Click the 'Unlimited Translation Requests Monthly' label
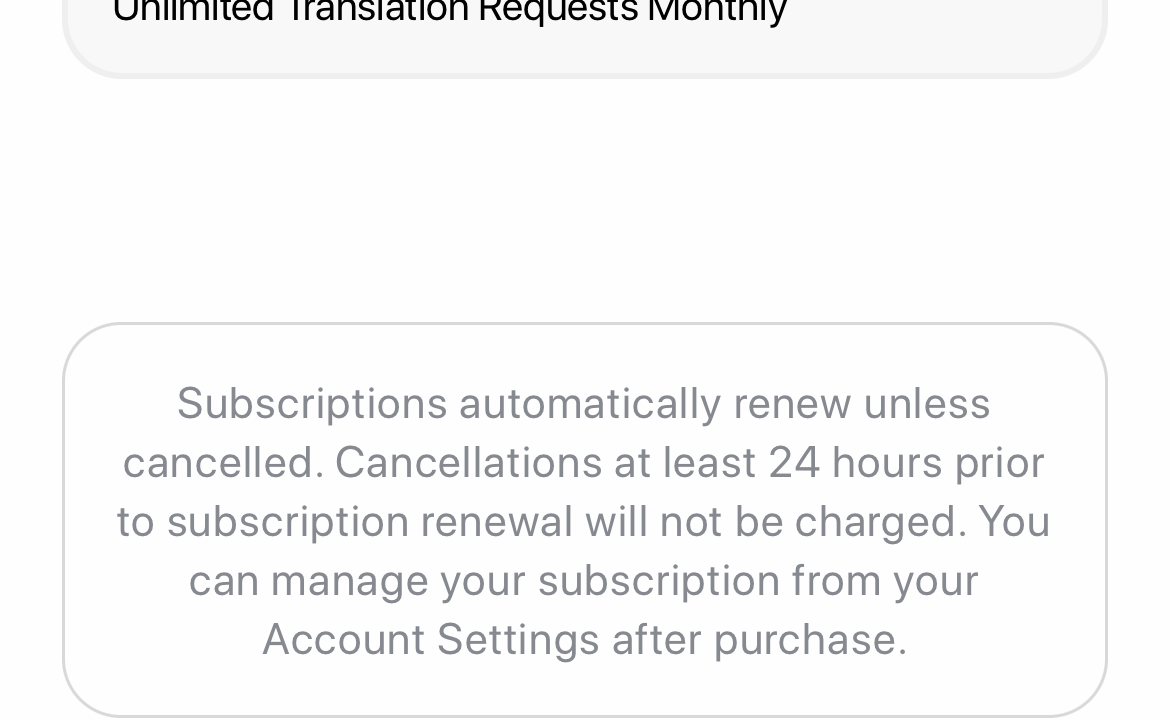Screen dimensions: 1170x720 point(450,12)
